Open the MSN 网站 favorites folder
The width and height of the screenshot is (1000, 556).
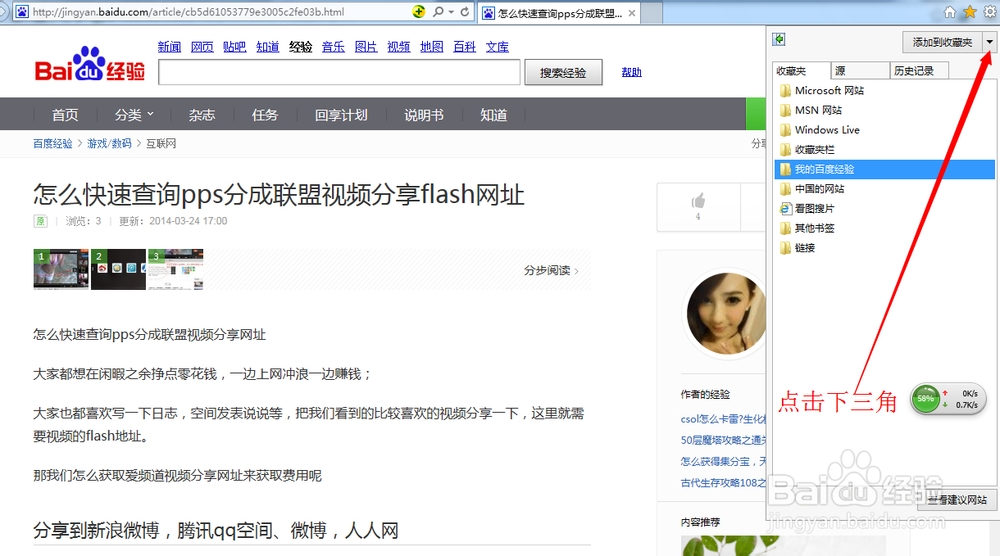(x=811, y=110)
